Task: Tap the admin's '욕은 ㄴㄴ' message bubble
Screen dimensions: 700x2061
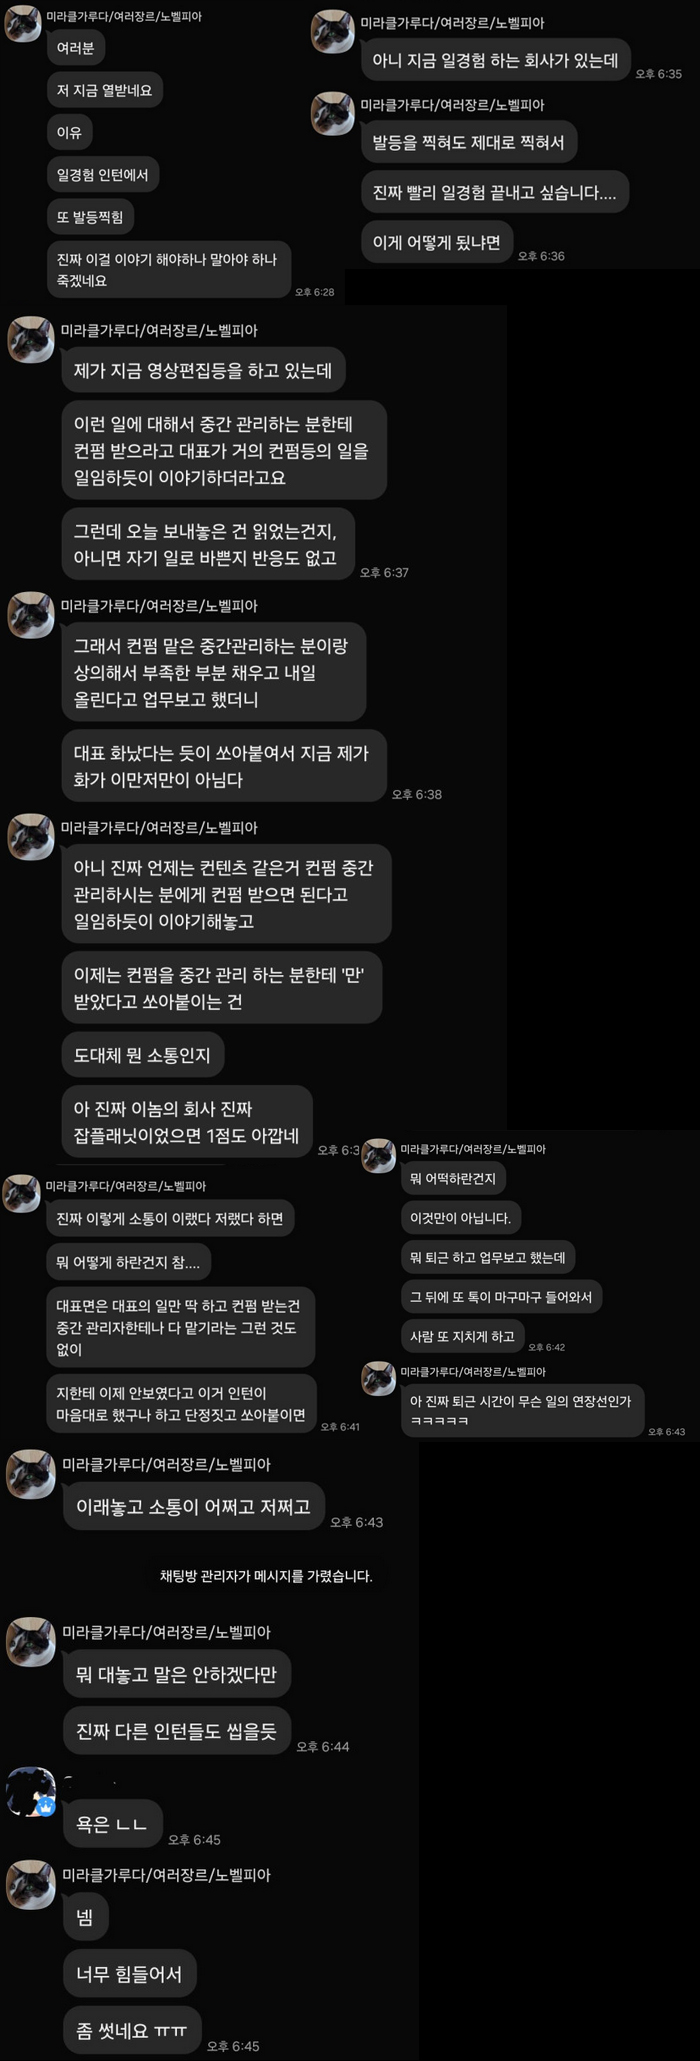Action: coord(112,1824)
